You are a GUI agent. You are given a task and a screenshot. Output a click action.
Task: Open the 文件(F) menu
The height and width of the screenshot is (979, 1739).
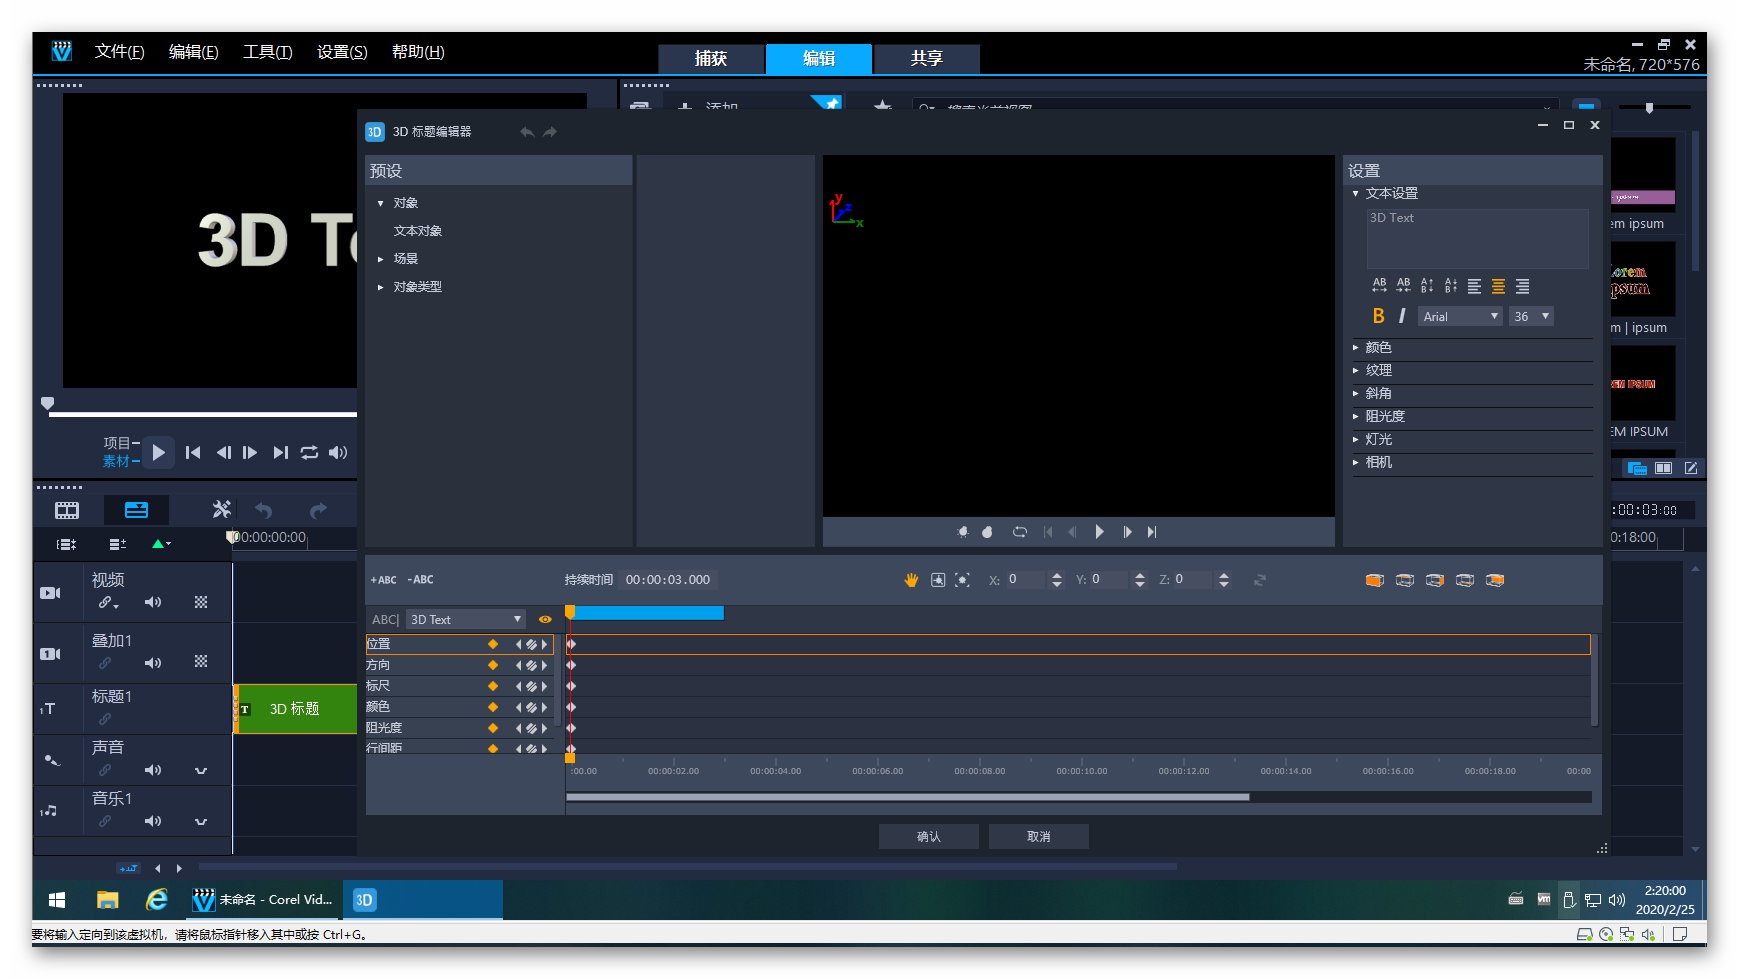click(119, 52)
